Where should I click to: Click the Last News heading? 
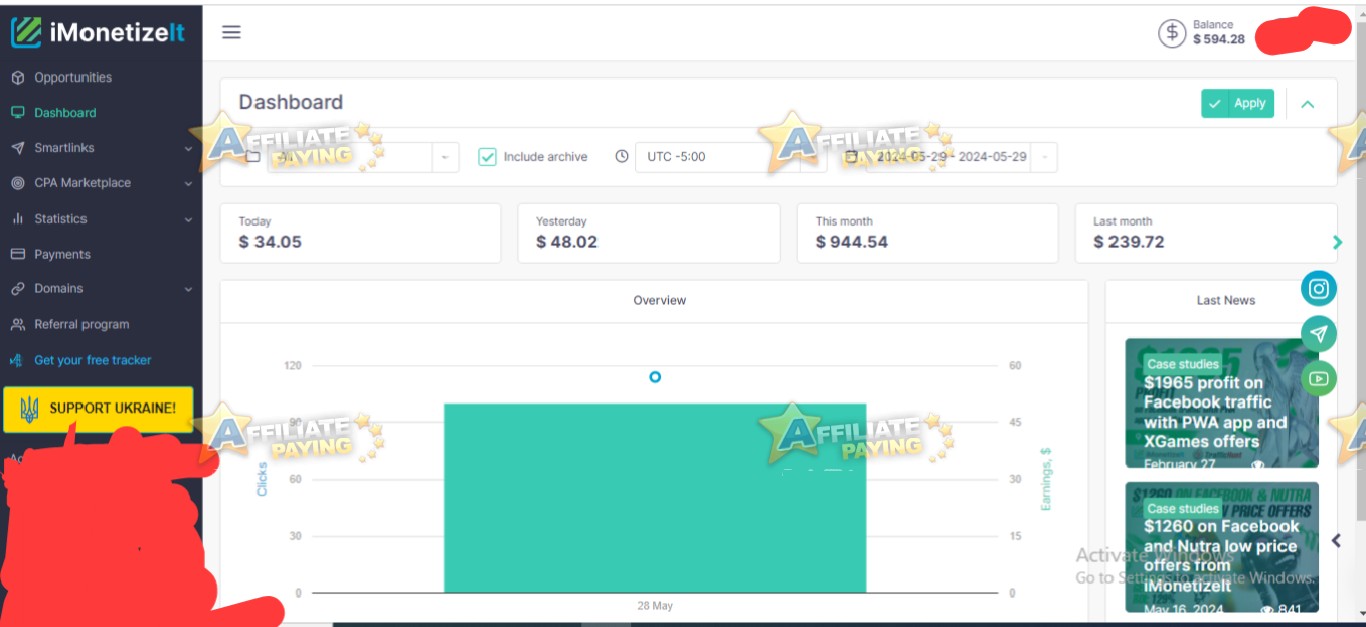click(x=1225, y=300)
